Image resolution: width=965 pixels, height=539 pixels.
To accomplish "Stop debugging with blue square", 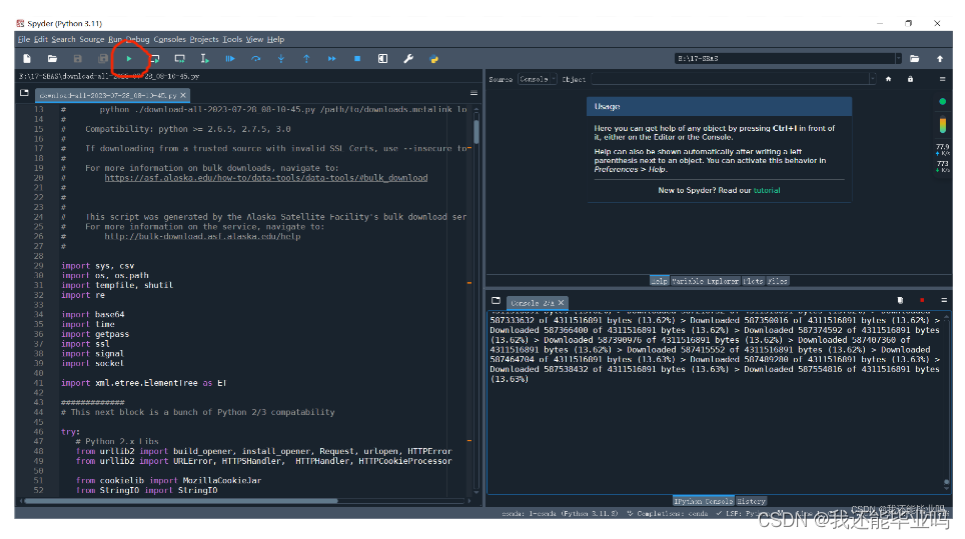I will (357, 58).
